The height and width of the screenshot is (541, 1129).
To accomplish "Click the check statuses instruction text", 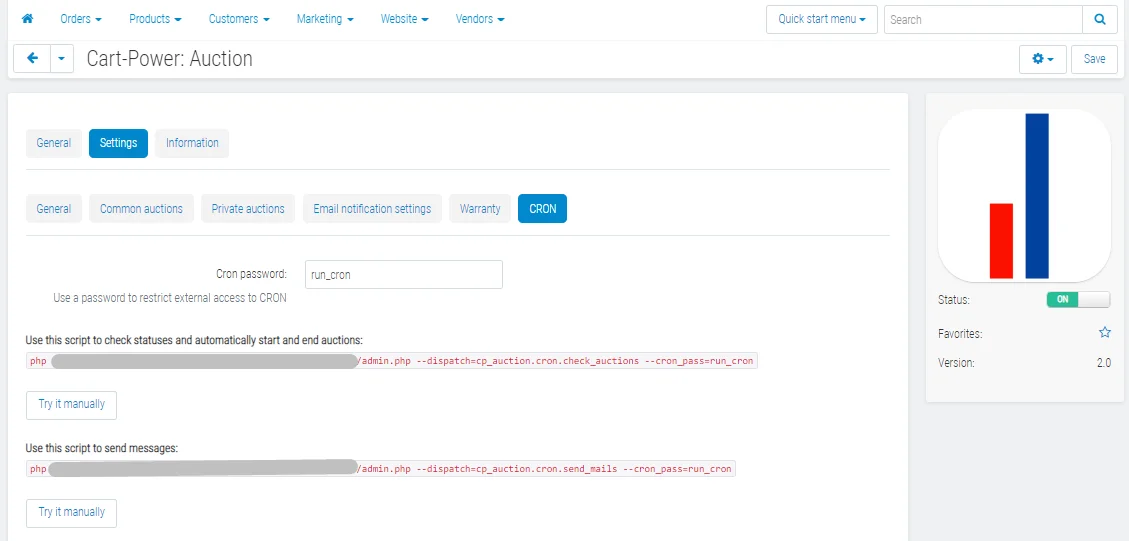I will click(x=194, y=340).
